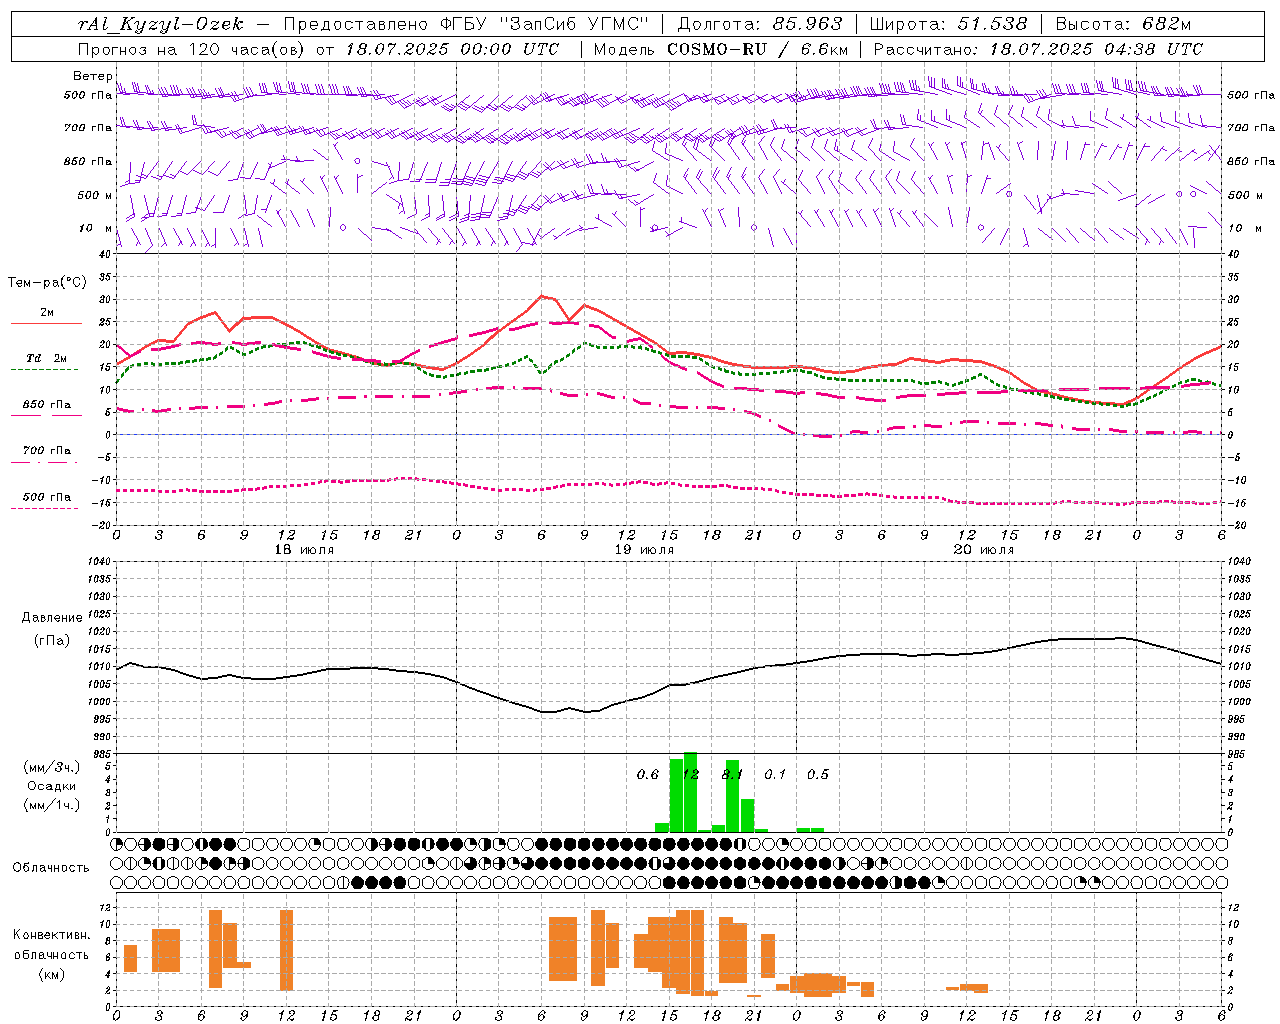Viewport: 1280px width, 1024px height.
Task: Click the calculation time Рассчитано: 18.07.2025 04:38 UTC
Action: [1038, 49]
